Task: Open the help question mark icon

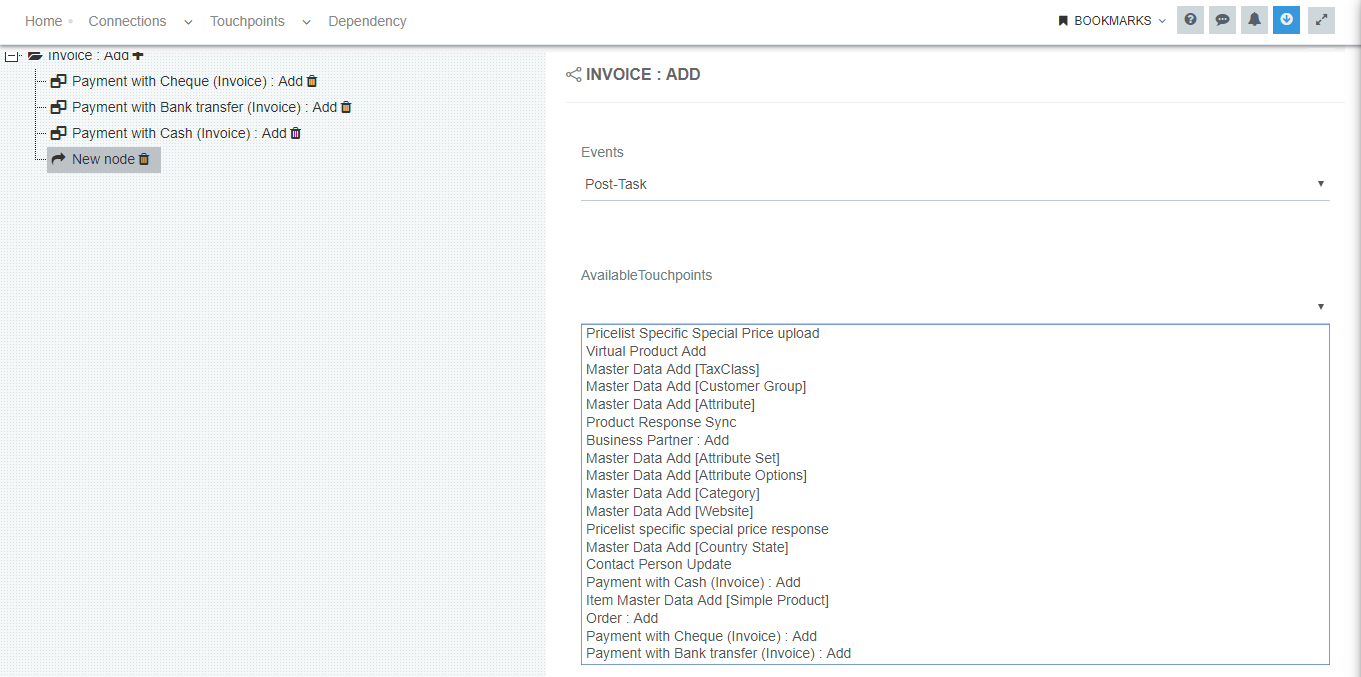Action: pos(1190,20)
